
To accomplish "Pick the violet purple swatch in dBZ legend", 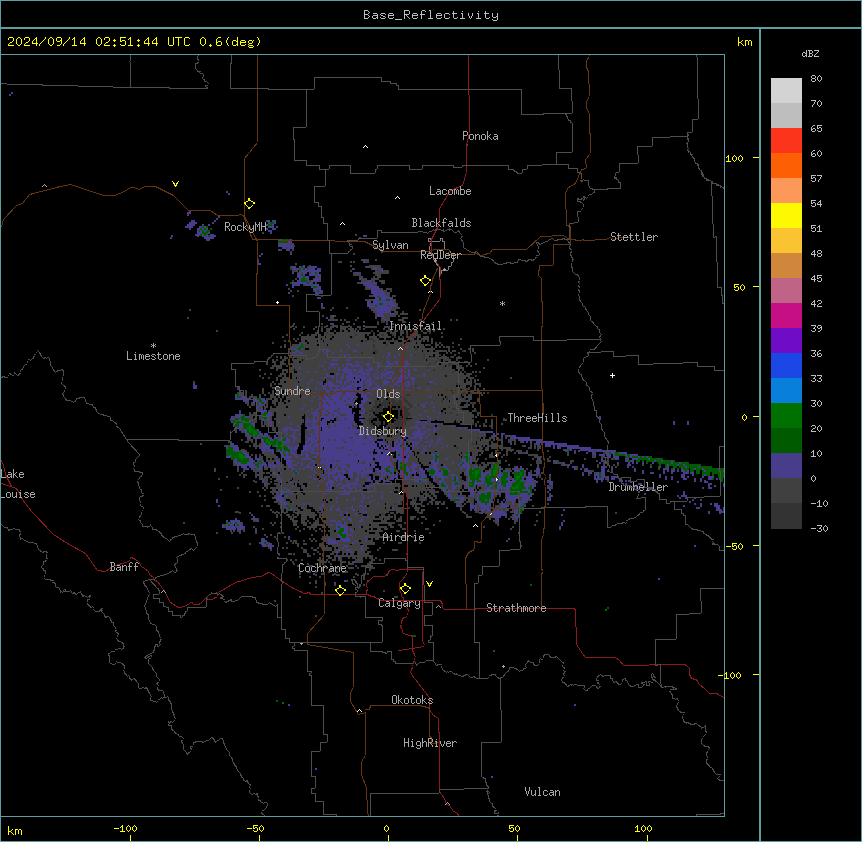I will (x=786, y=340).
